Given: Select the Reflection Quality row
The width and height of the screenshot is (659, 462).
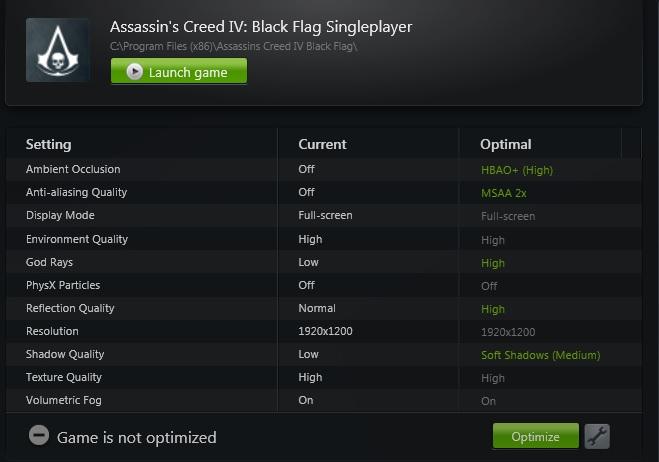Looking at the screenshot, I should pyautogui.click(x=70, y=308).
